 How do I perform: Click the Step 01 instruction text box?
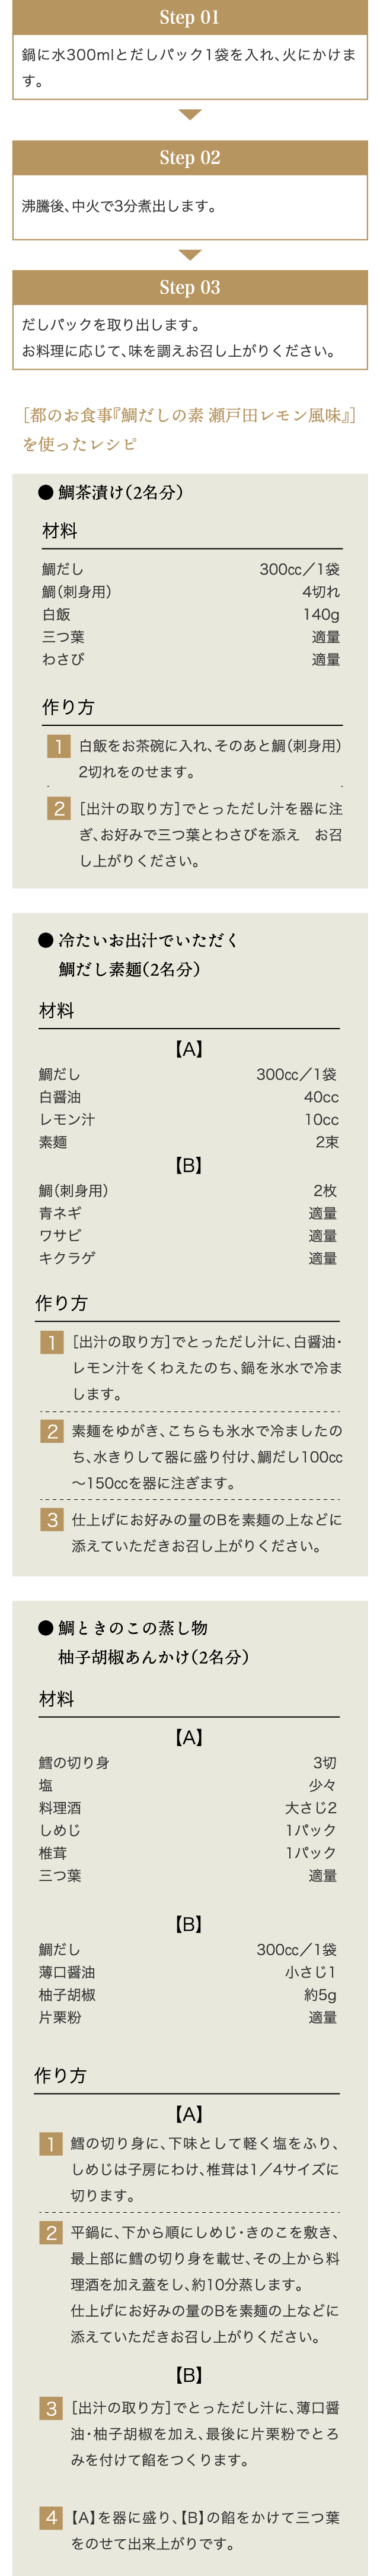(190, 67)
